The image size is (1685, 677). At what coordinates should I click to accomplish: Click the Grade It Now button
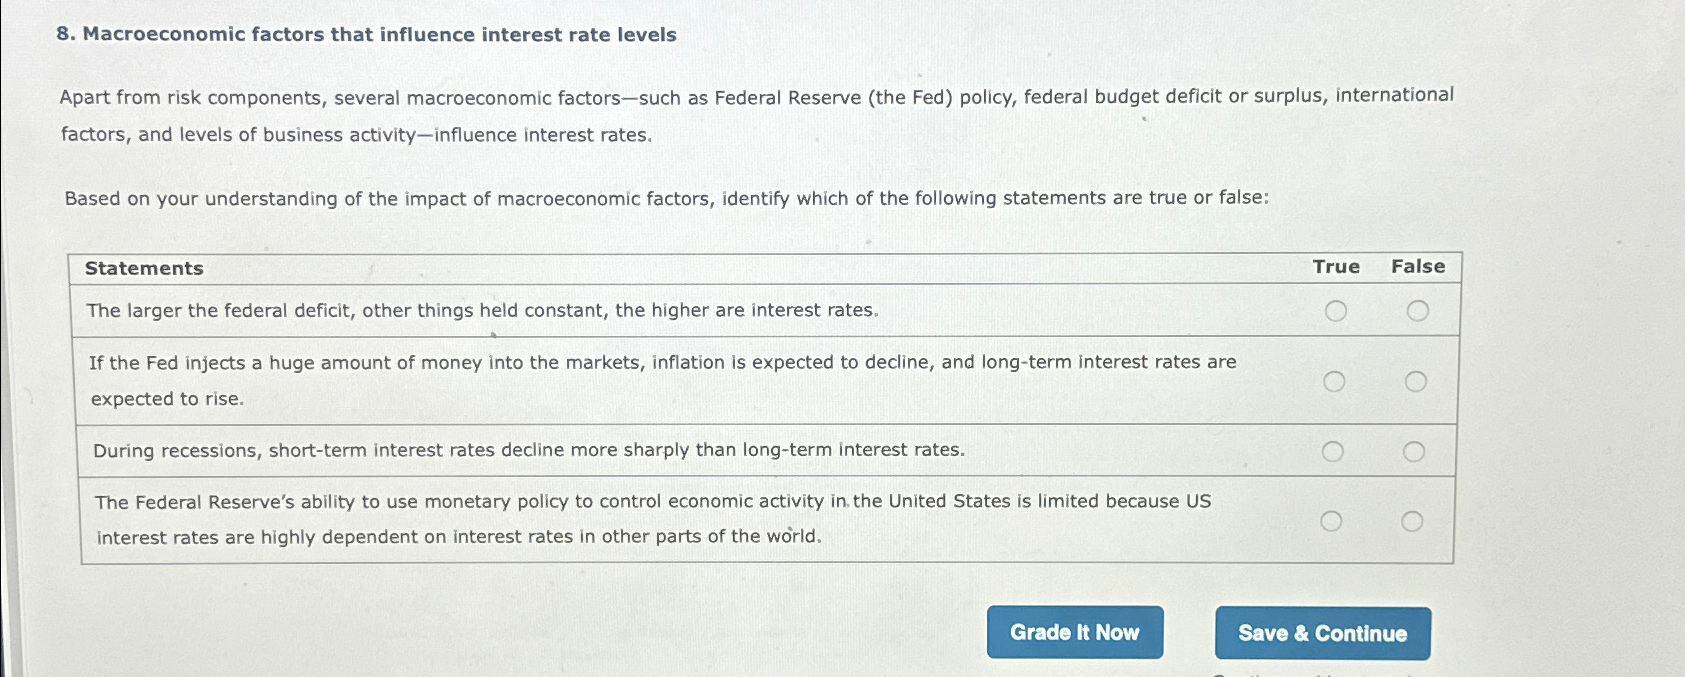1075,632
